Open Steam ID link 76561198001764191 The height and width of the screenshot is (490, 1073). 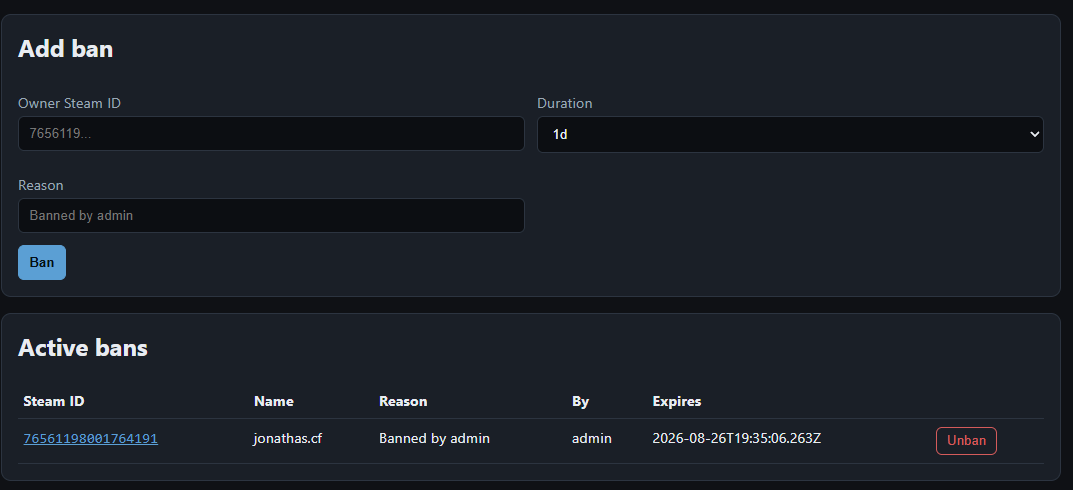click(x=90, y=439)
